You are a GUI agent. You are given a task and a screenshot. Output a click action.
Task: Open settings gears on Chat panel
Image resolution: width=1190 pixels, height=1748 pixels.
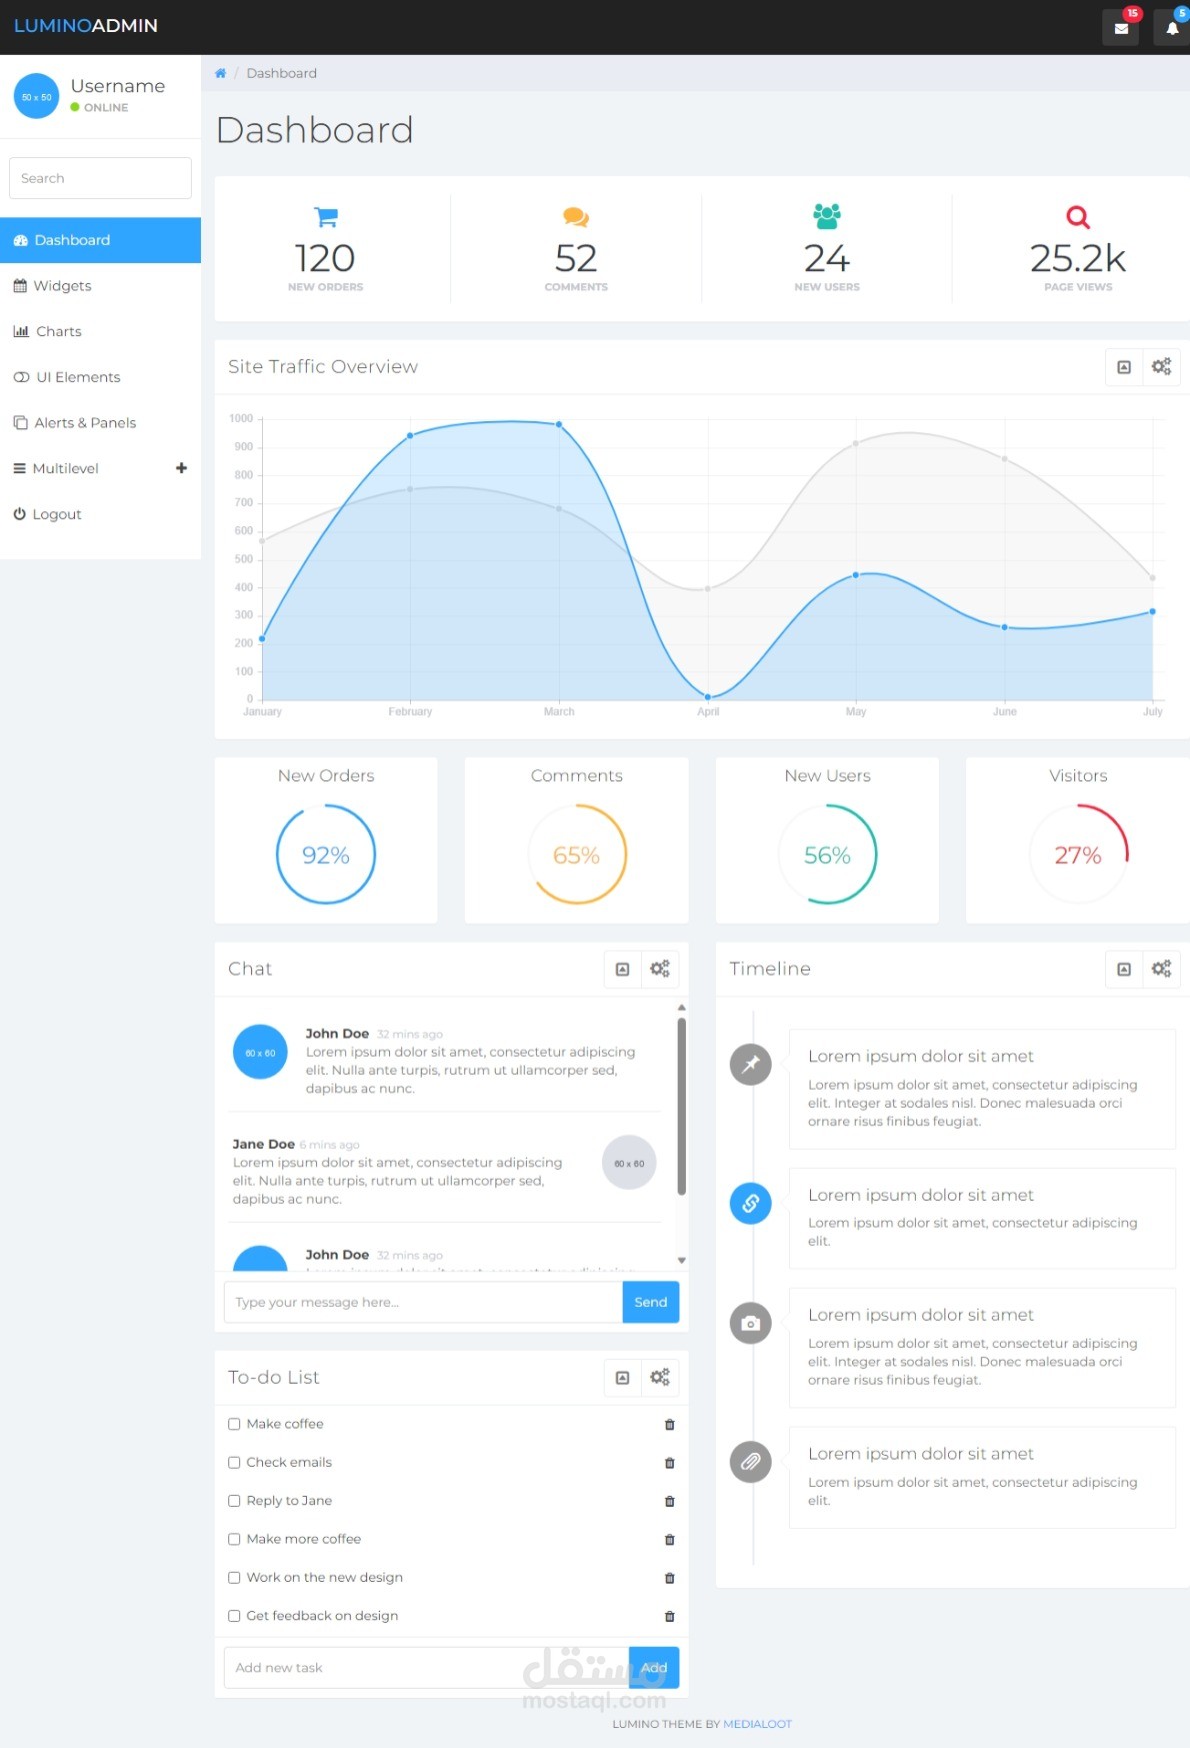tap(660, 969)
